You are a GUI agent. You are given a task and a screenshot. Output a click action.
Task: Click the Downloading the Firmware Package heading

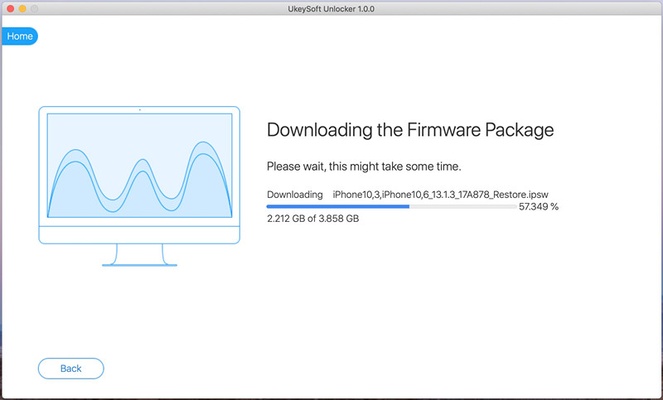click(410, 130)
